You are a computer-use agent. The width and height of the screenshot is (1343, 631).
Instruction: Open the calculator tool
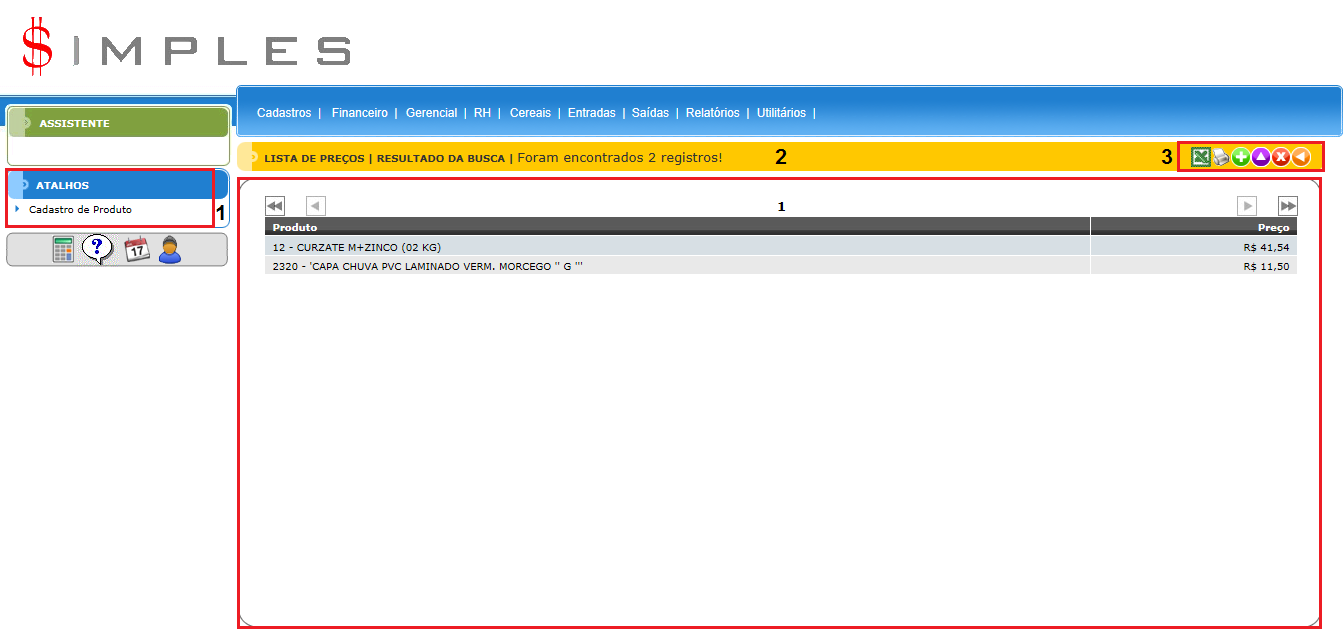(64, 250)
